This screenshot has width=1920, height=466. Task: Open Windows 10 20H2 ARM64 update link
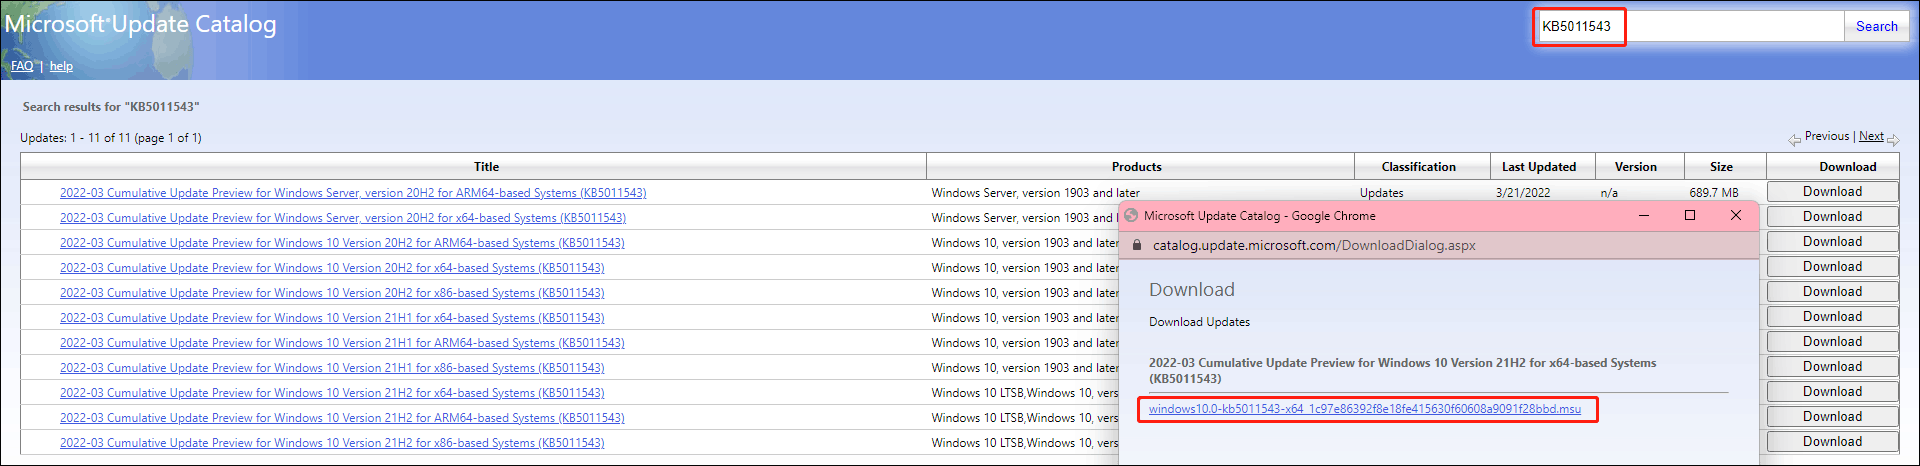(342, 243)
